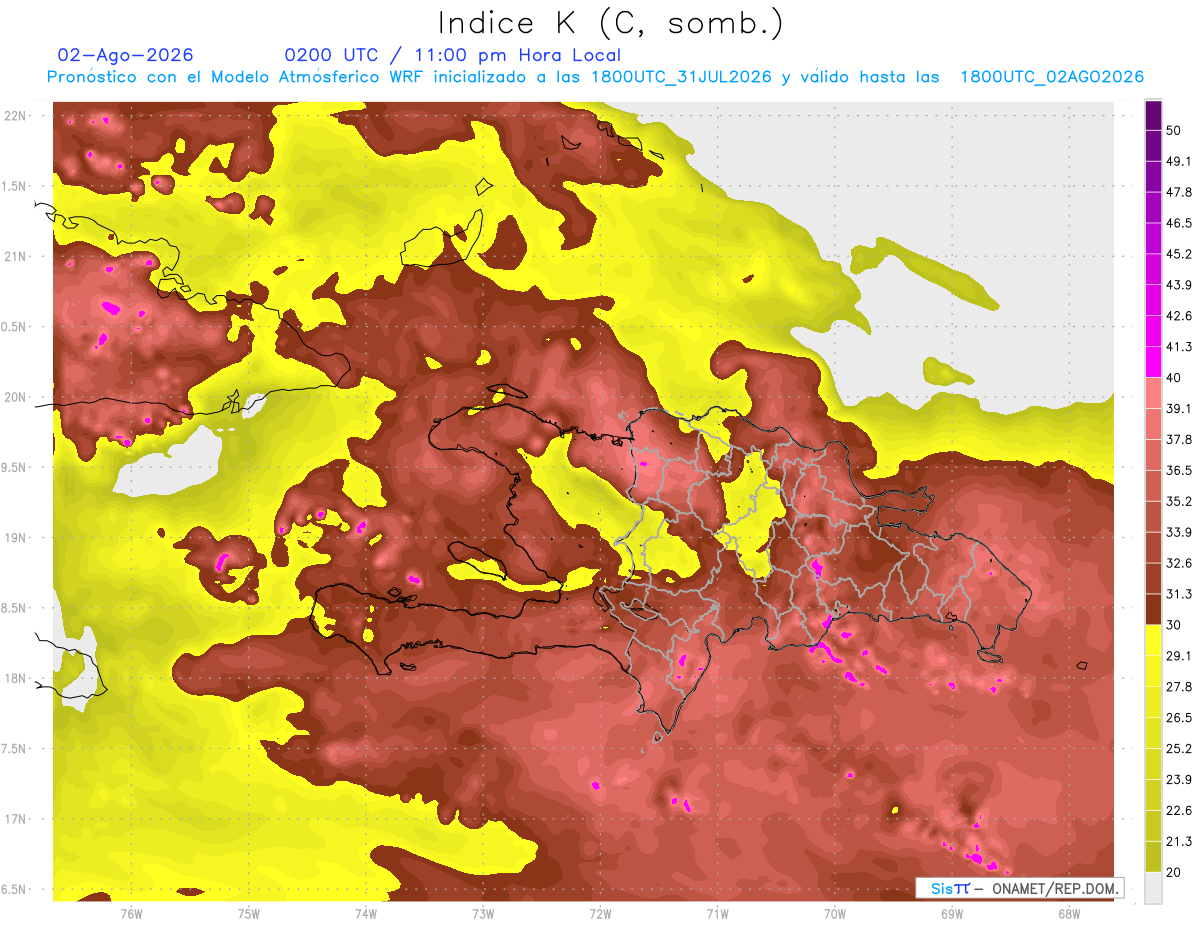Click the colorbar value '31.3'

tap(1180, 594)
